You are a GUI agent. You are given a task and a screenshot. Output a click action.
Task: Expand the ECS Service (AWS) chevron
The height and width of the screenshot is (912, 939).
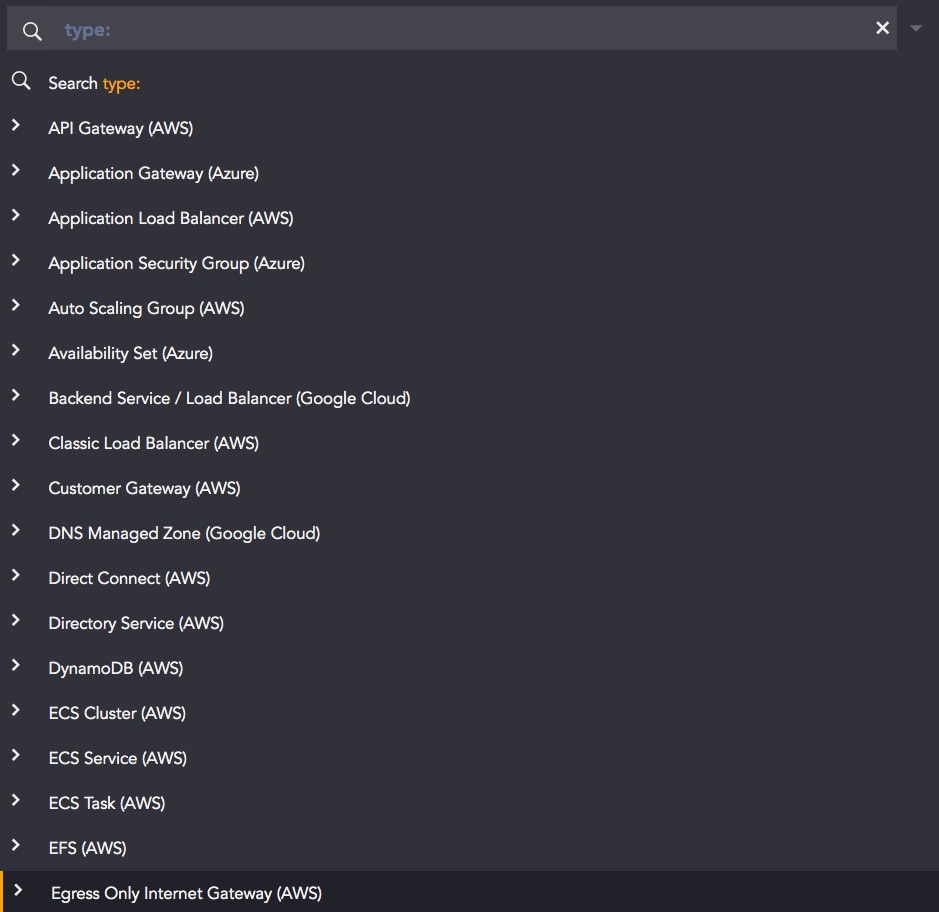16,755
